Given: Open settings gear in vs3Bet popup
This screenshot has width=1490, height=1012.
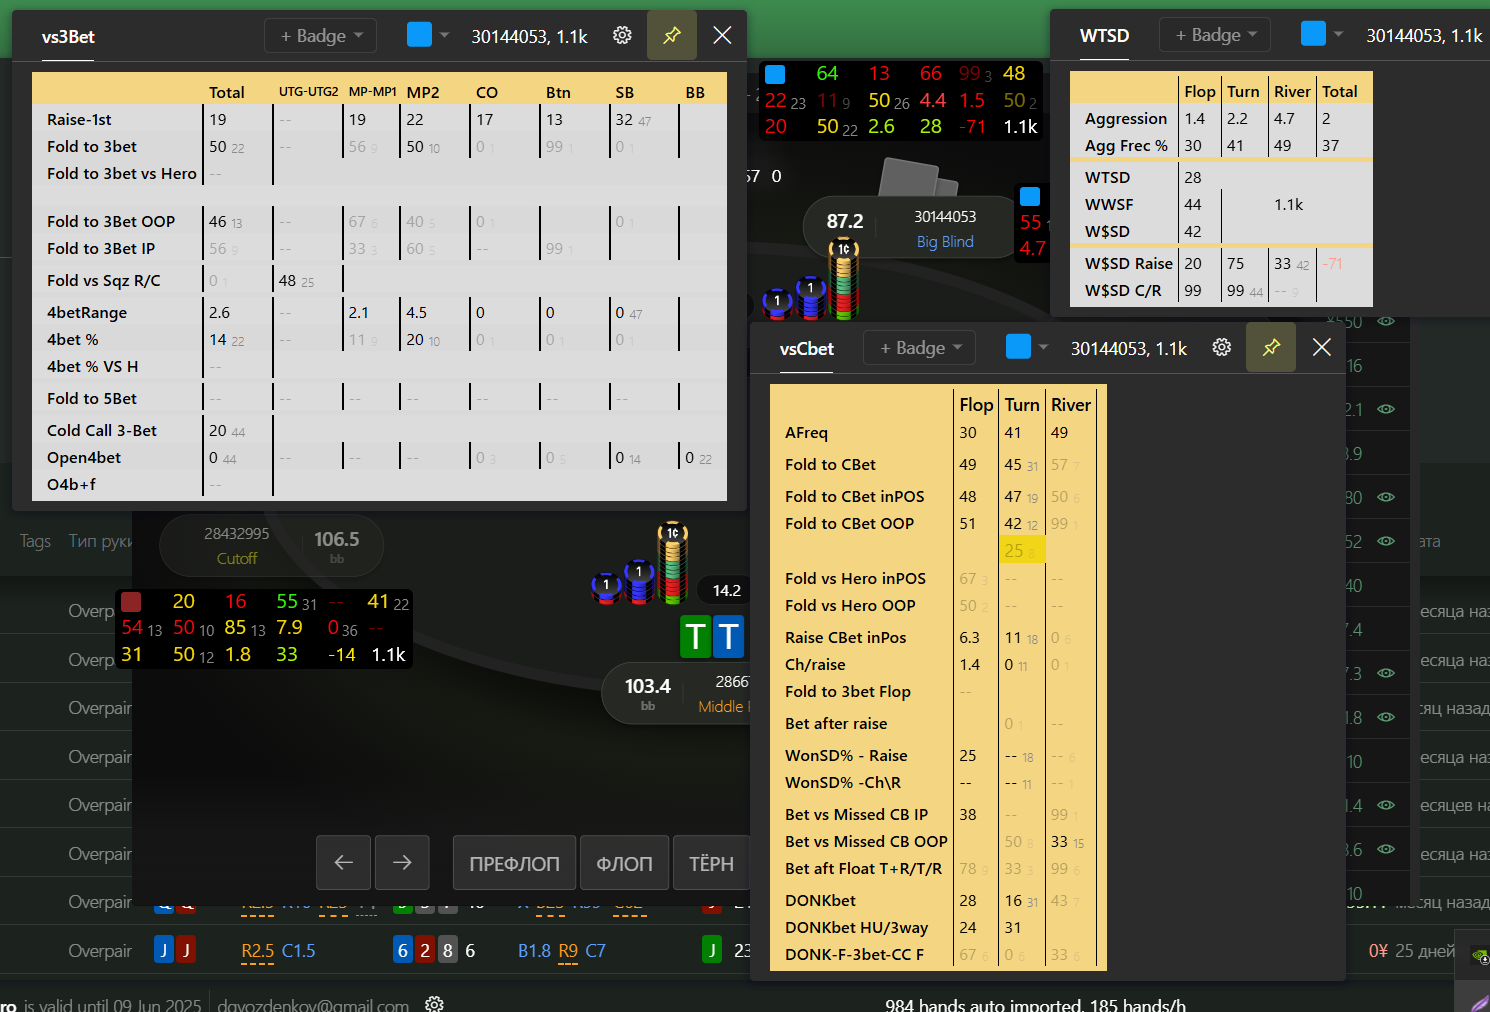Looking at the screenshot, I should 622,35.
